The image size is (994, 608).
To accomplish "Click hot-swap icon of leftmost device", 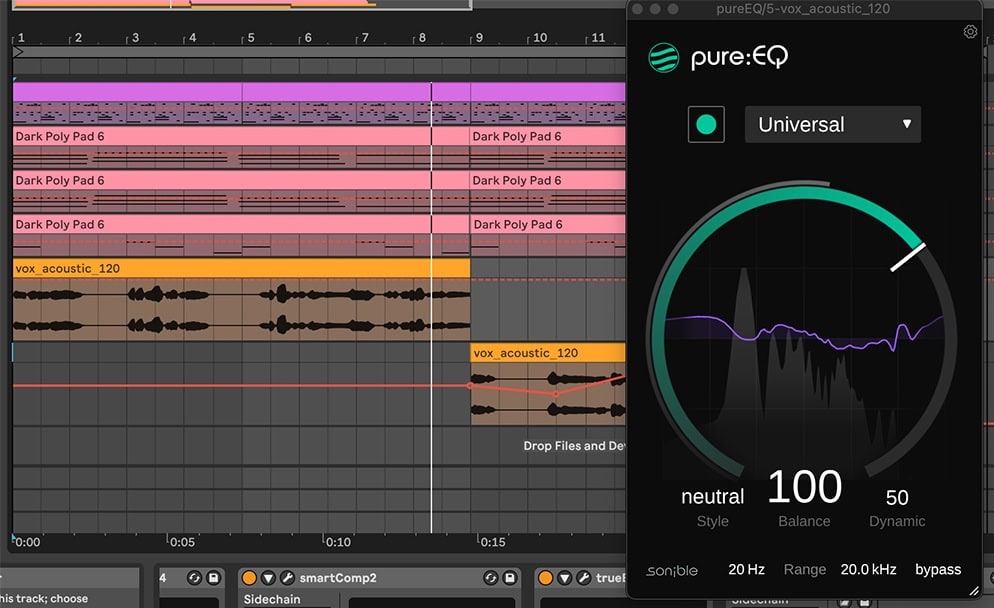I will coord(194,578).
